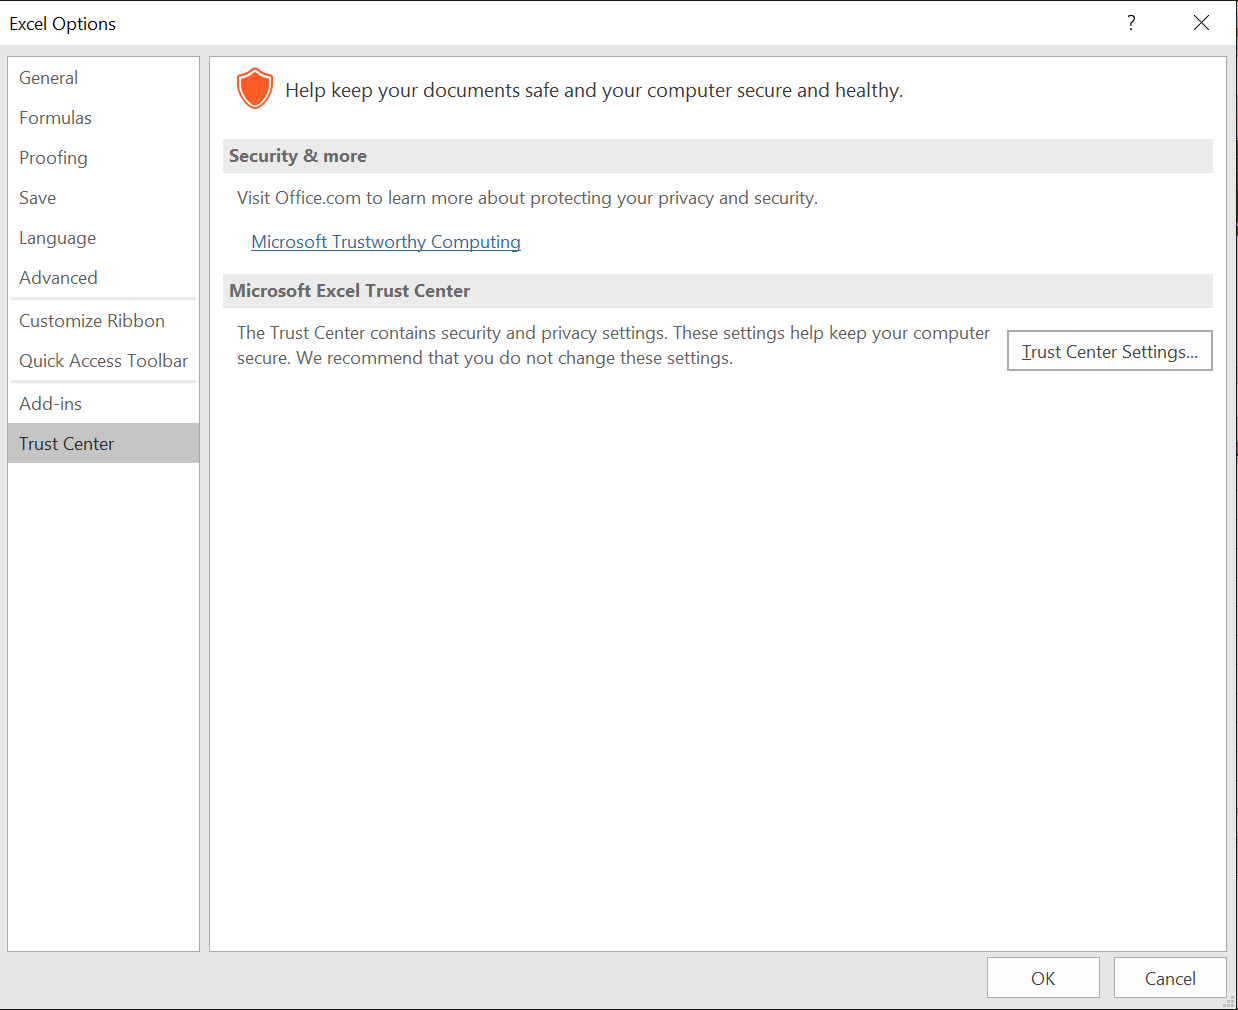
Task: Select Formulas in the sidebar
Action: [x=103, y=118]
